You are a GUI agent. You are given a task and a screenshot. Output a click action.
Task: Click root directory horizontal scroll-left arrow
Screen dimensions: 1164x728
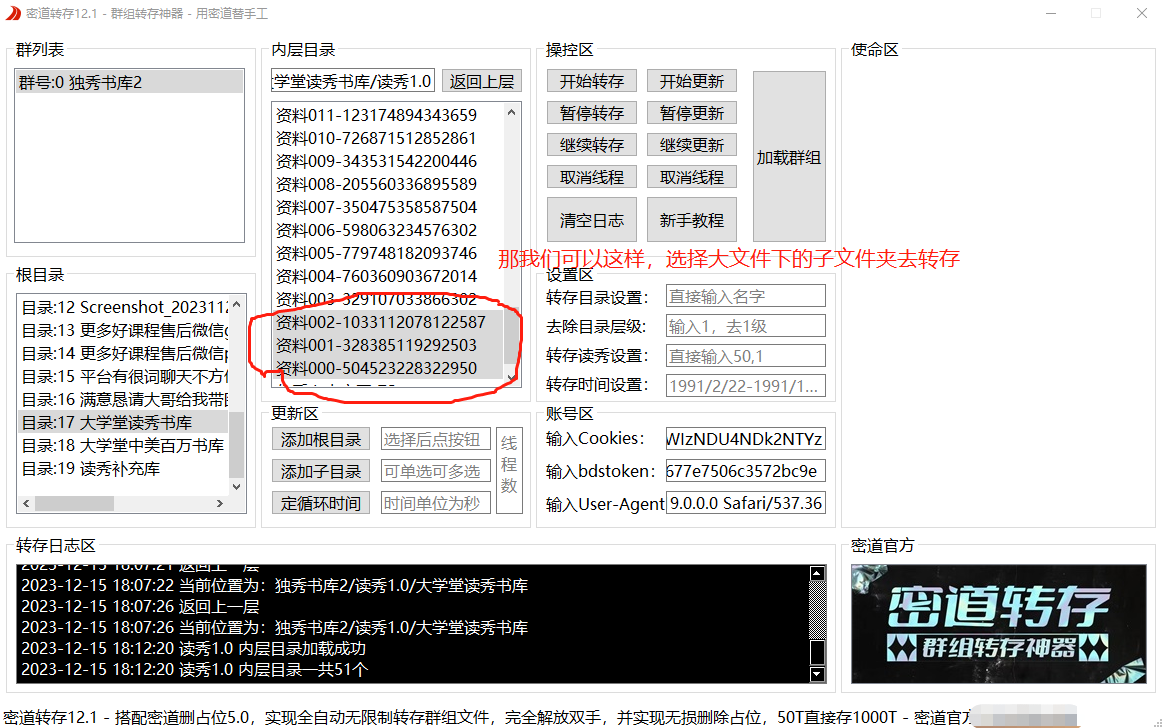[x=27, y=503]
